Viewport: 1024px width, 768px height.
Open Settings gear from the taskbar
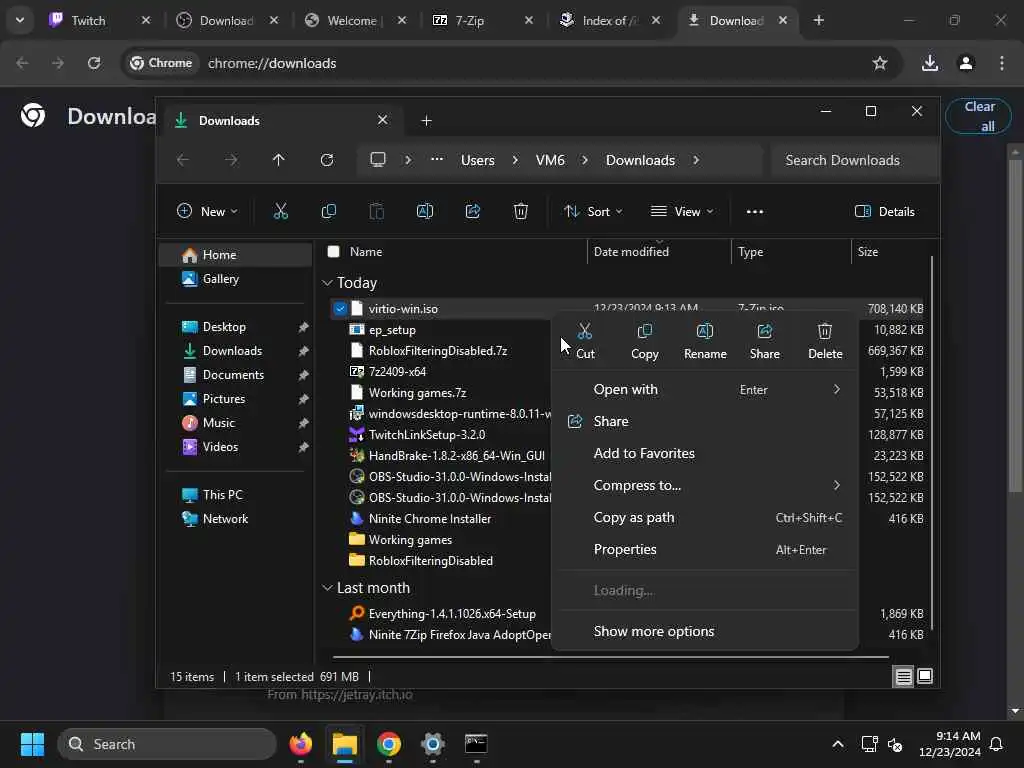(x=432, y=744)
